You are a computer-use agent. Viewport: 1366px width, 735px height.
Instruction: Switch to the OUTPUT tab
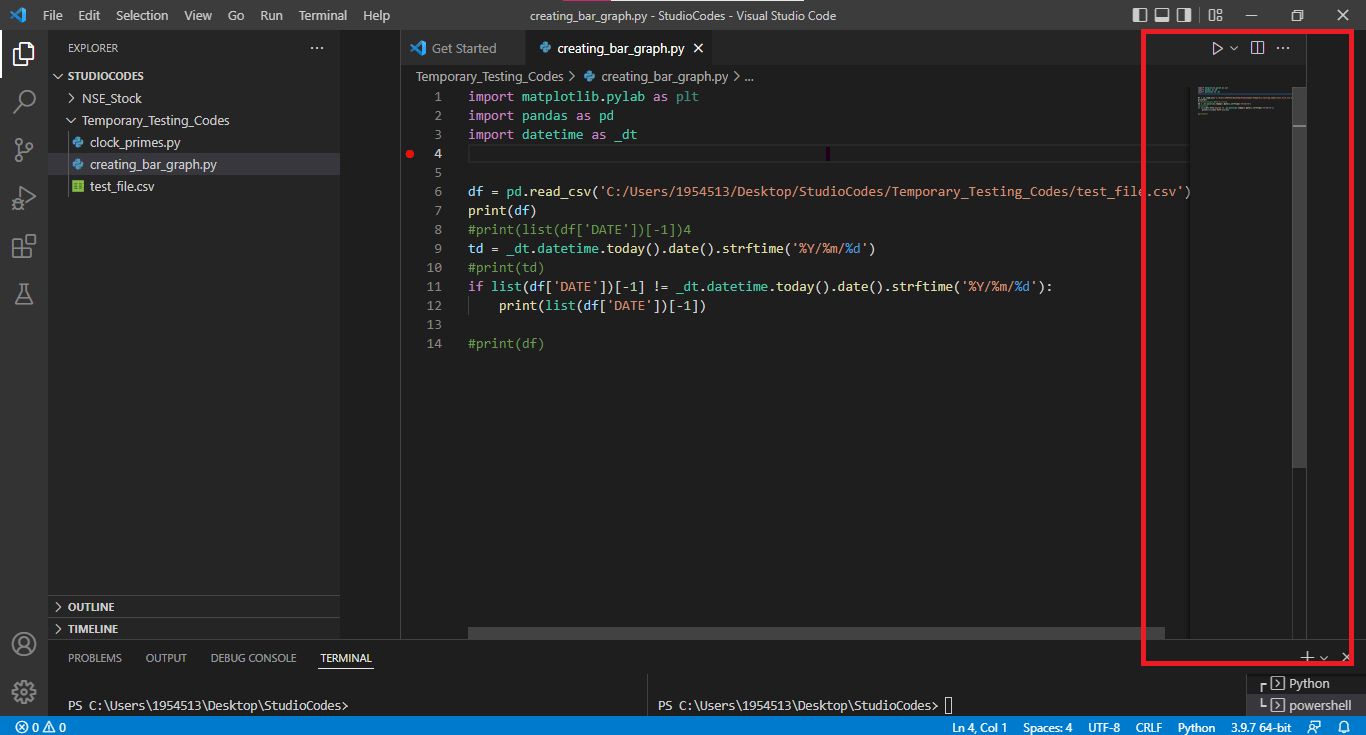point(166,658)
